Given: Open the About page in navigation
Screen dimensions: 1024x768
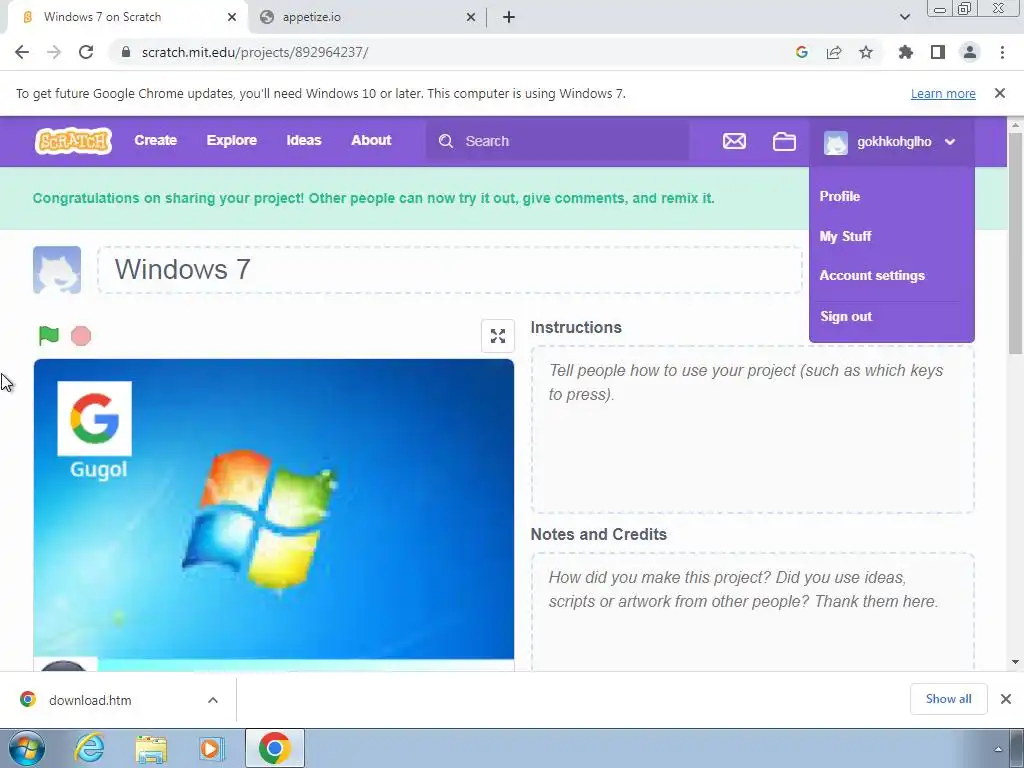Looking at the screenshot, I should [371, 140].
